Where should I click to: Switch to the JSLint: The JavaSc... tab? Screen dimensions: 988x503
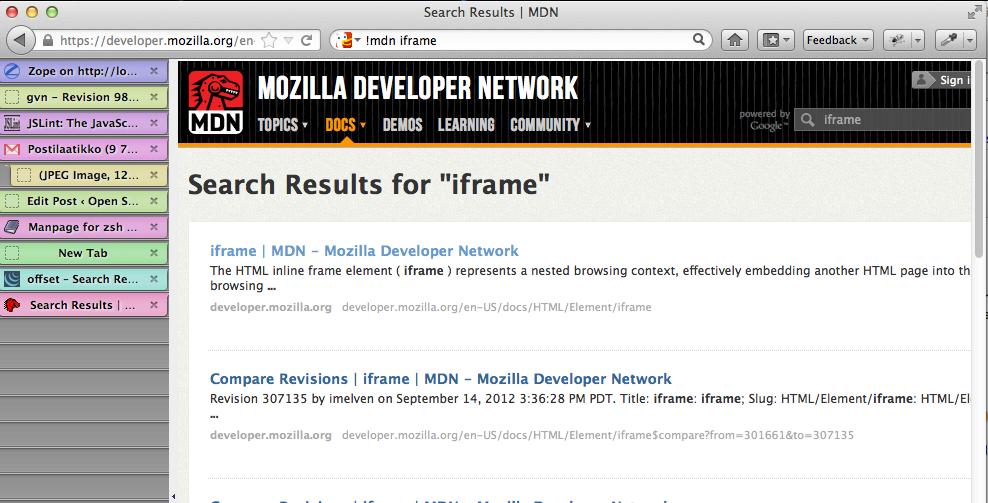tap(84, 123)
